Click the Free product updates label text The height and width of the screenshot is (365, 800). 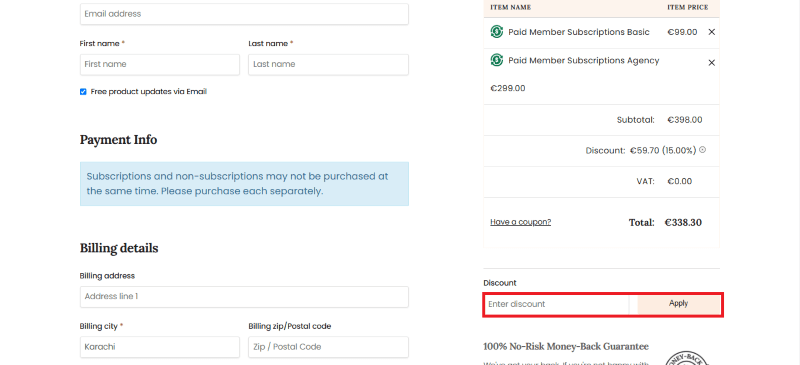148,92
